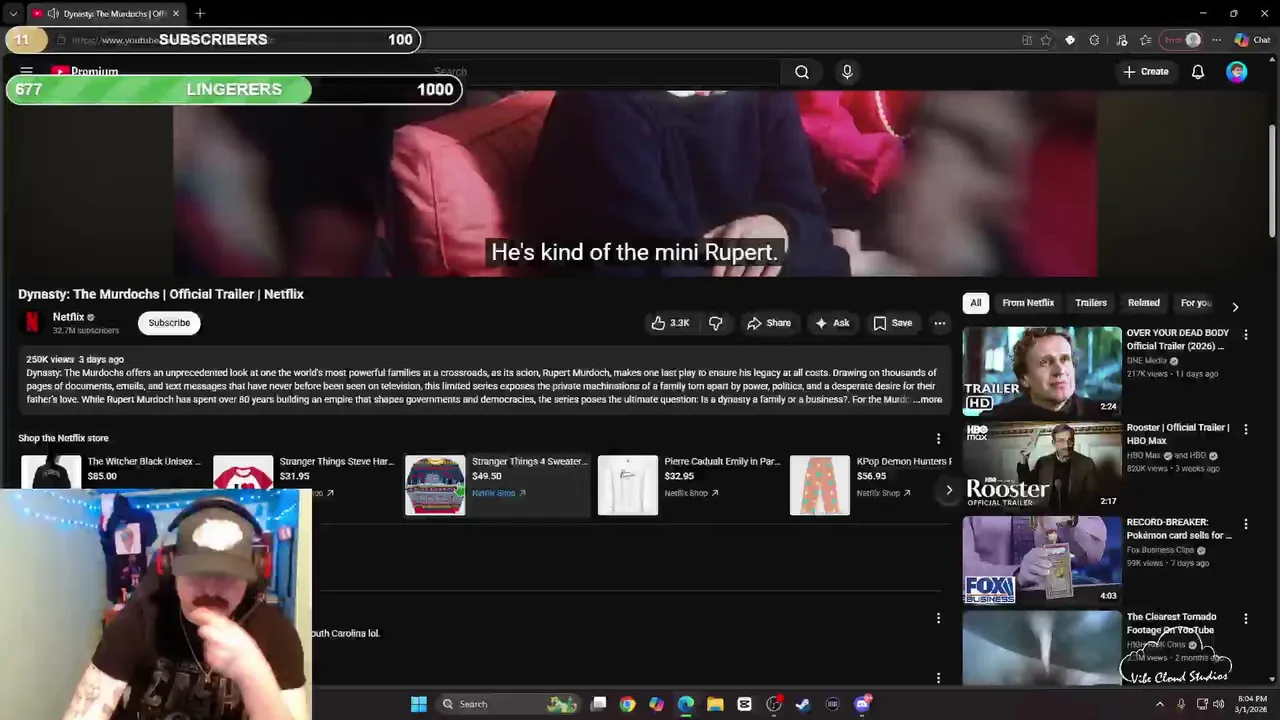Open taskbar volume control
This screenshot has width=1280, height=720.
click(x=1219, y=704)
